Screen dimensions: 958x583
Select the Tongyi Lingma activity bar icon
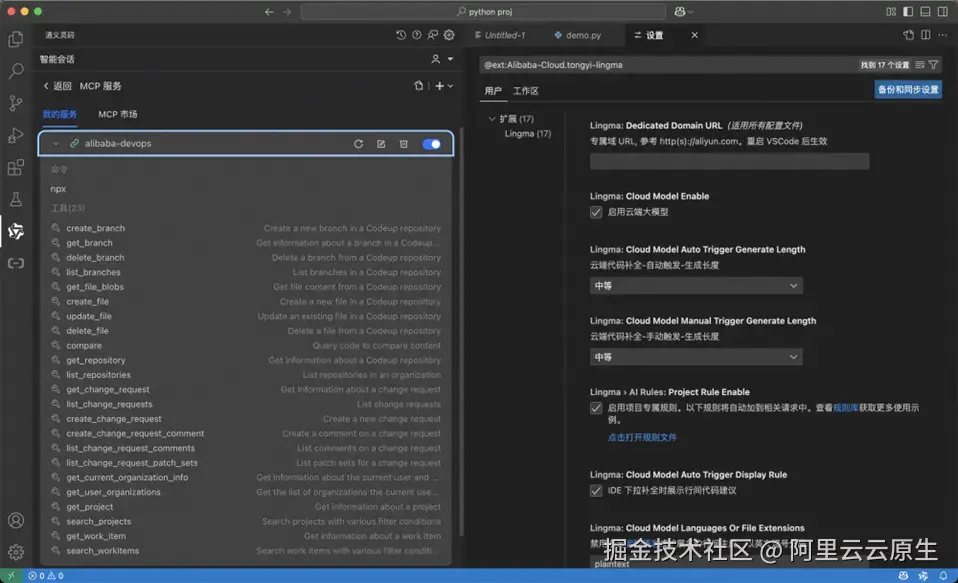click(x=16, y=231)
